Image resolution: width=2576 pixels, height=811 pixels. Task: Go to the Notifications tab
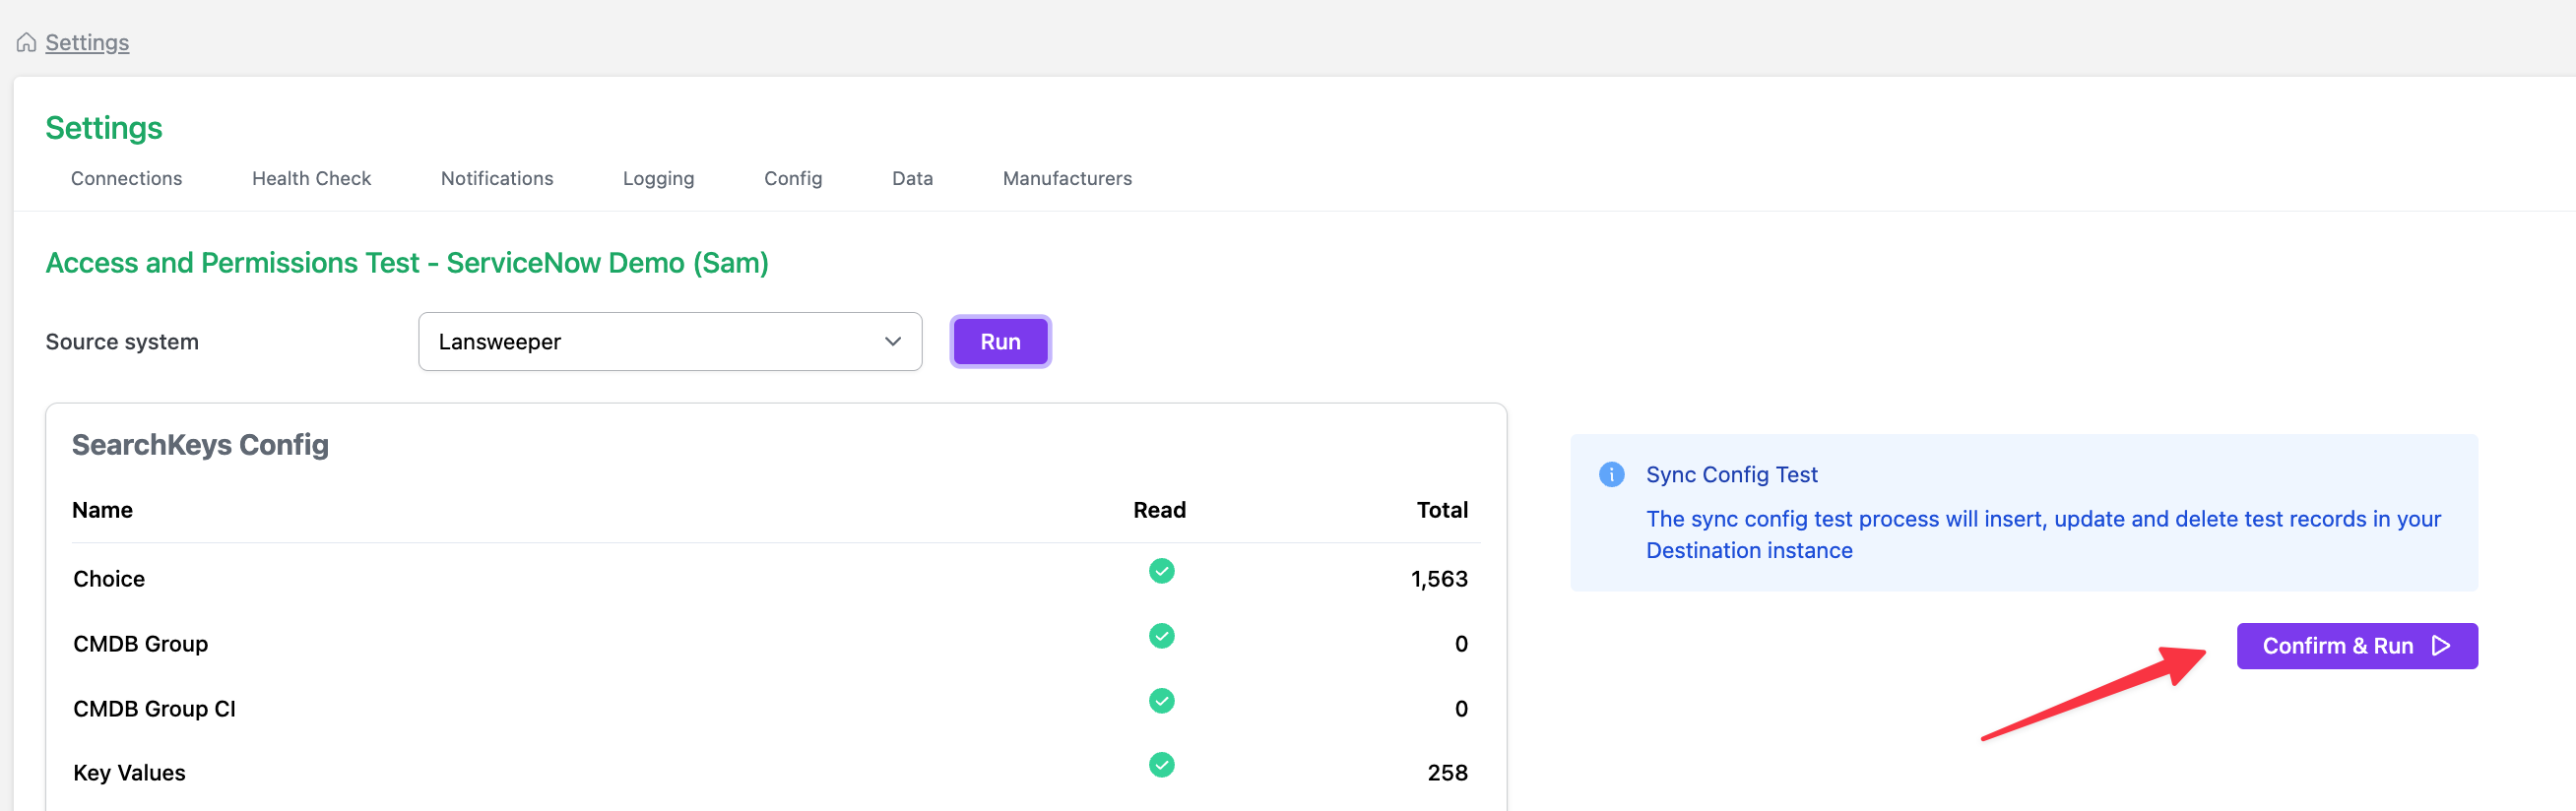[x=497, y=178]
